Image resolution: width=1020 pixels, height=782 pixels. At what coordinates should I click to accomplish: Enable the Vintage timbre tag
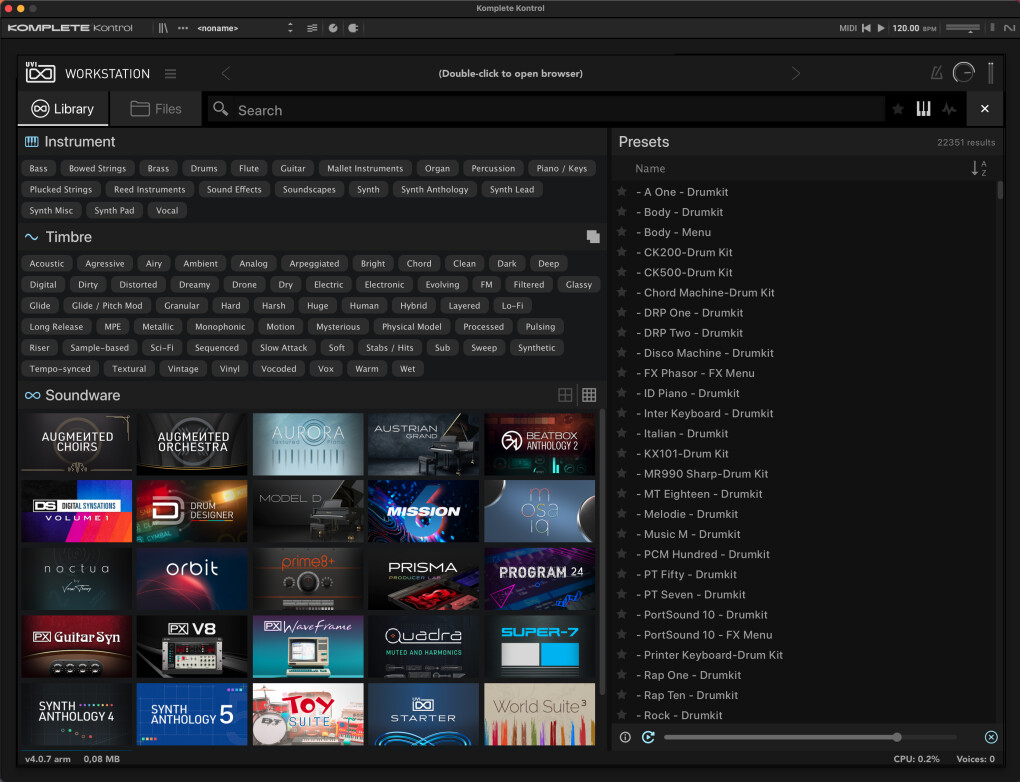click(183, 368)
